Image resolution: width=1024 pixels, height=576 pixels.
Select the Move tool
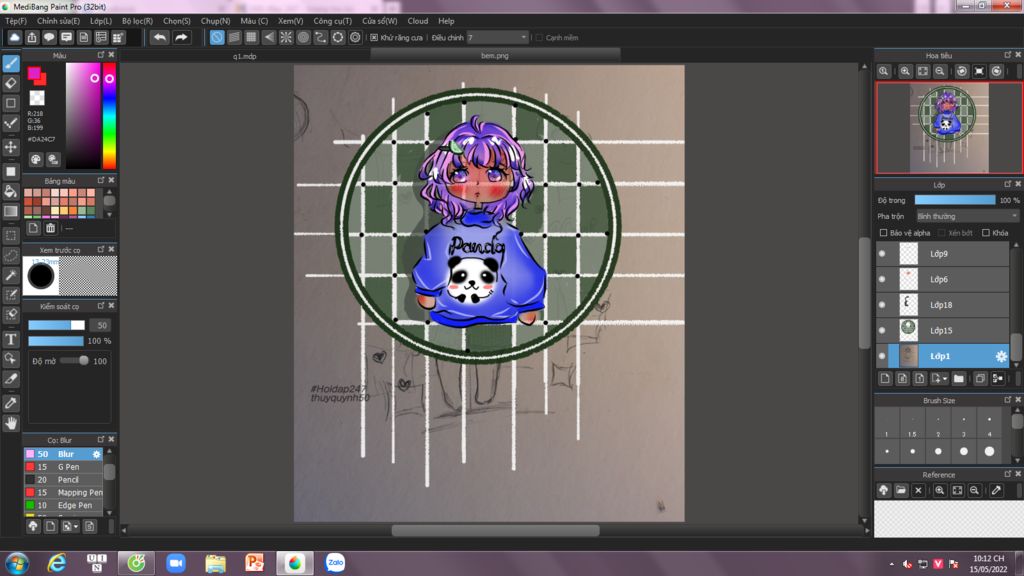[11, 147]
